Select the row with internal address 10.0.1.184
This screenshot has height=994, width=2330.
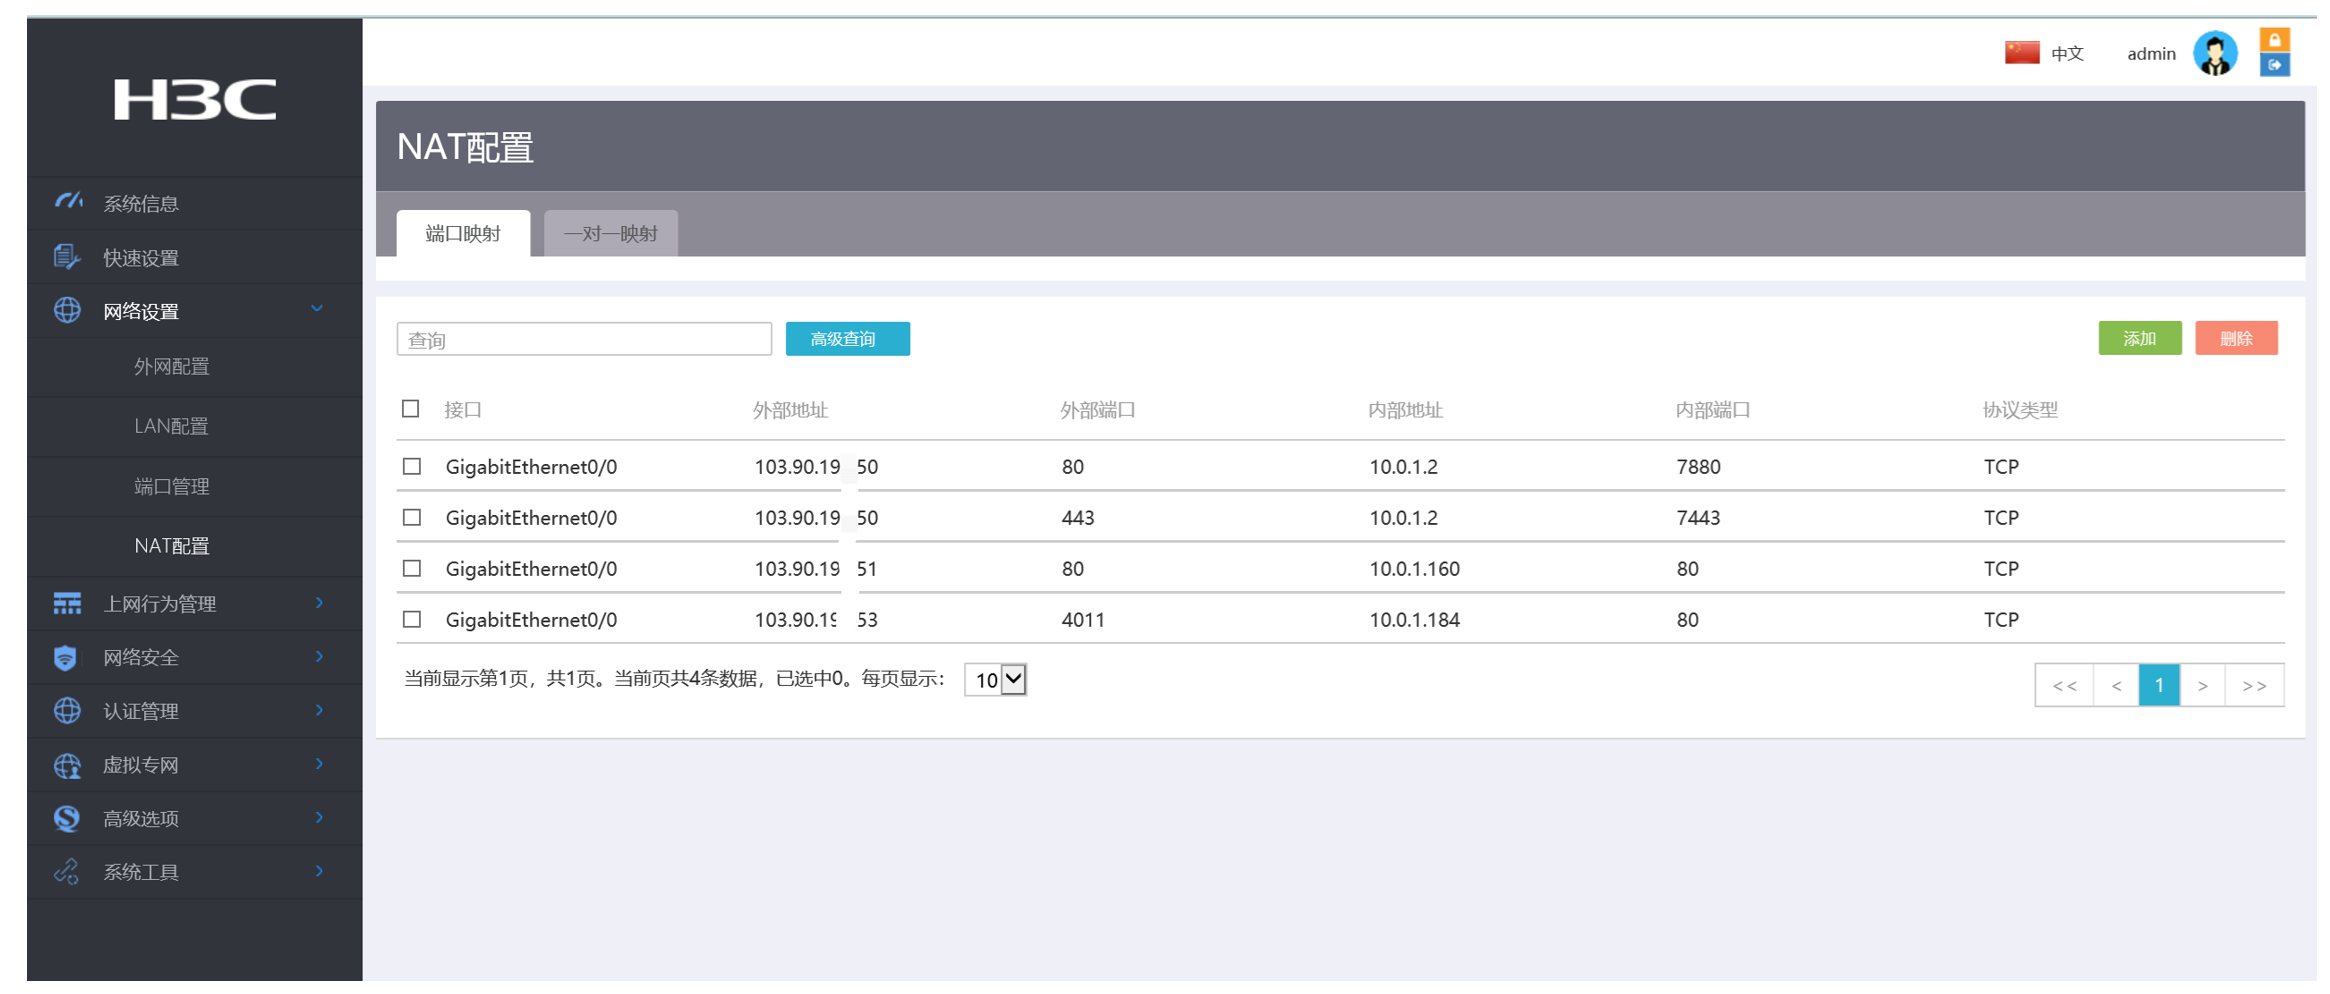(412, 620)
